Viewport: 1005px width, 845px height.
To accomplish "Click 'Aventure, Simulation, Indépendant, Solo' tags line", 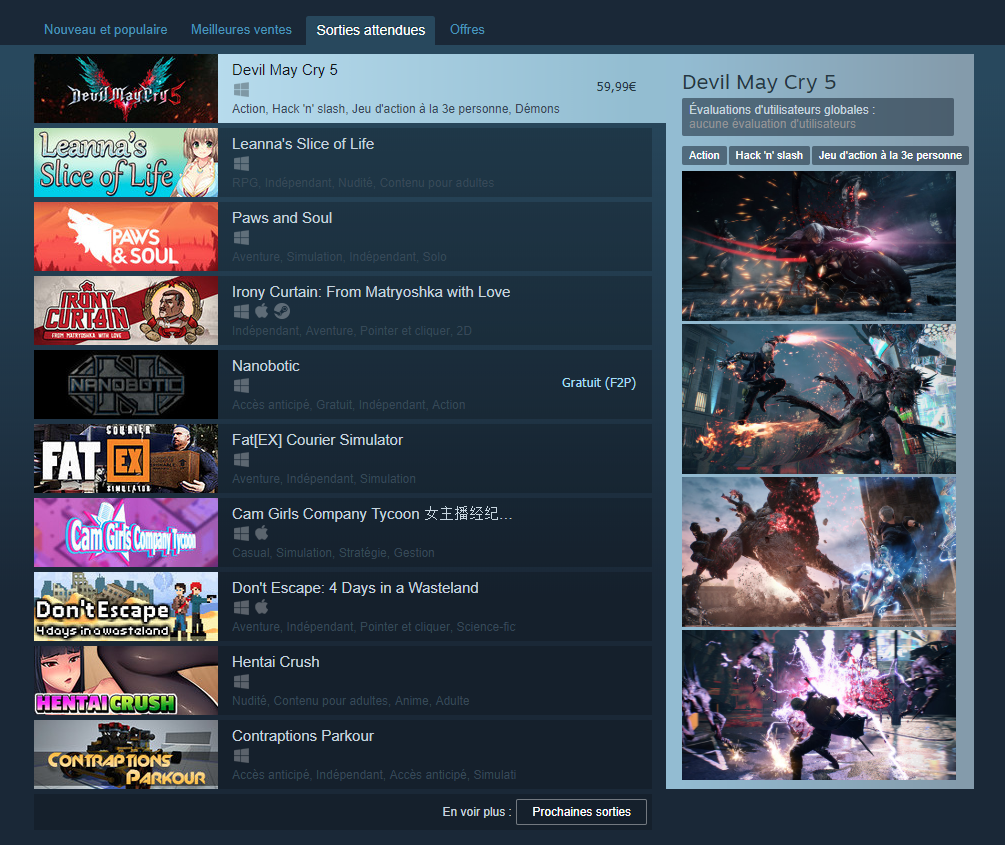I will pyautogui.click(x=339, y=257).
